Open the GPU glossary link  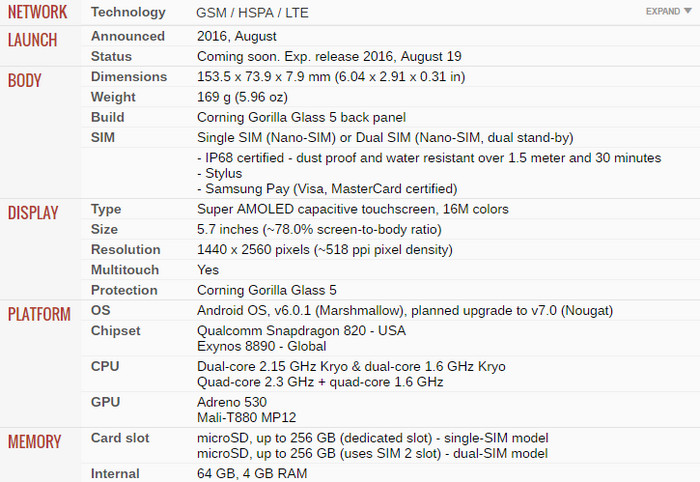(105, 402)
